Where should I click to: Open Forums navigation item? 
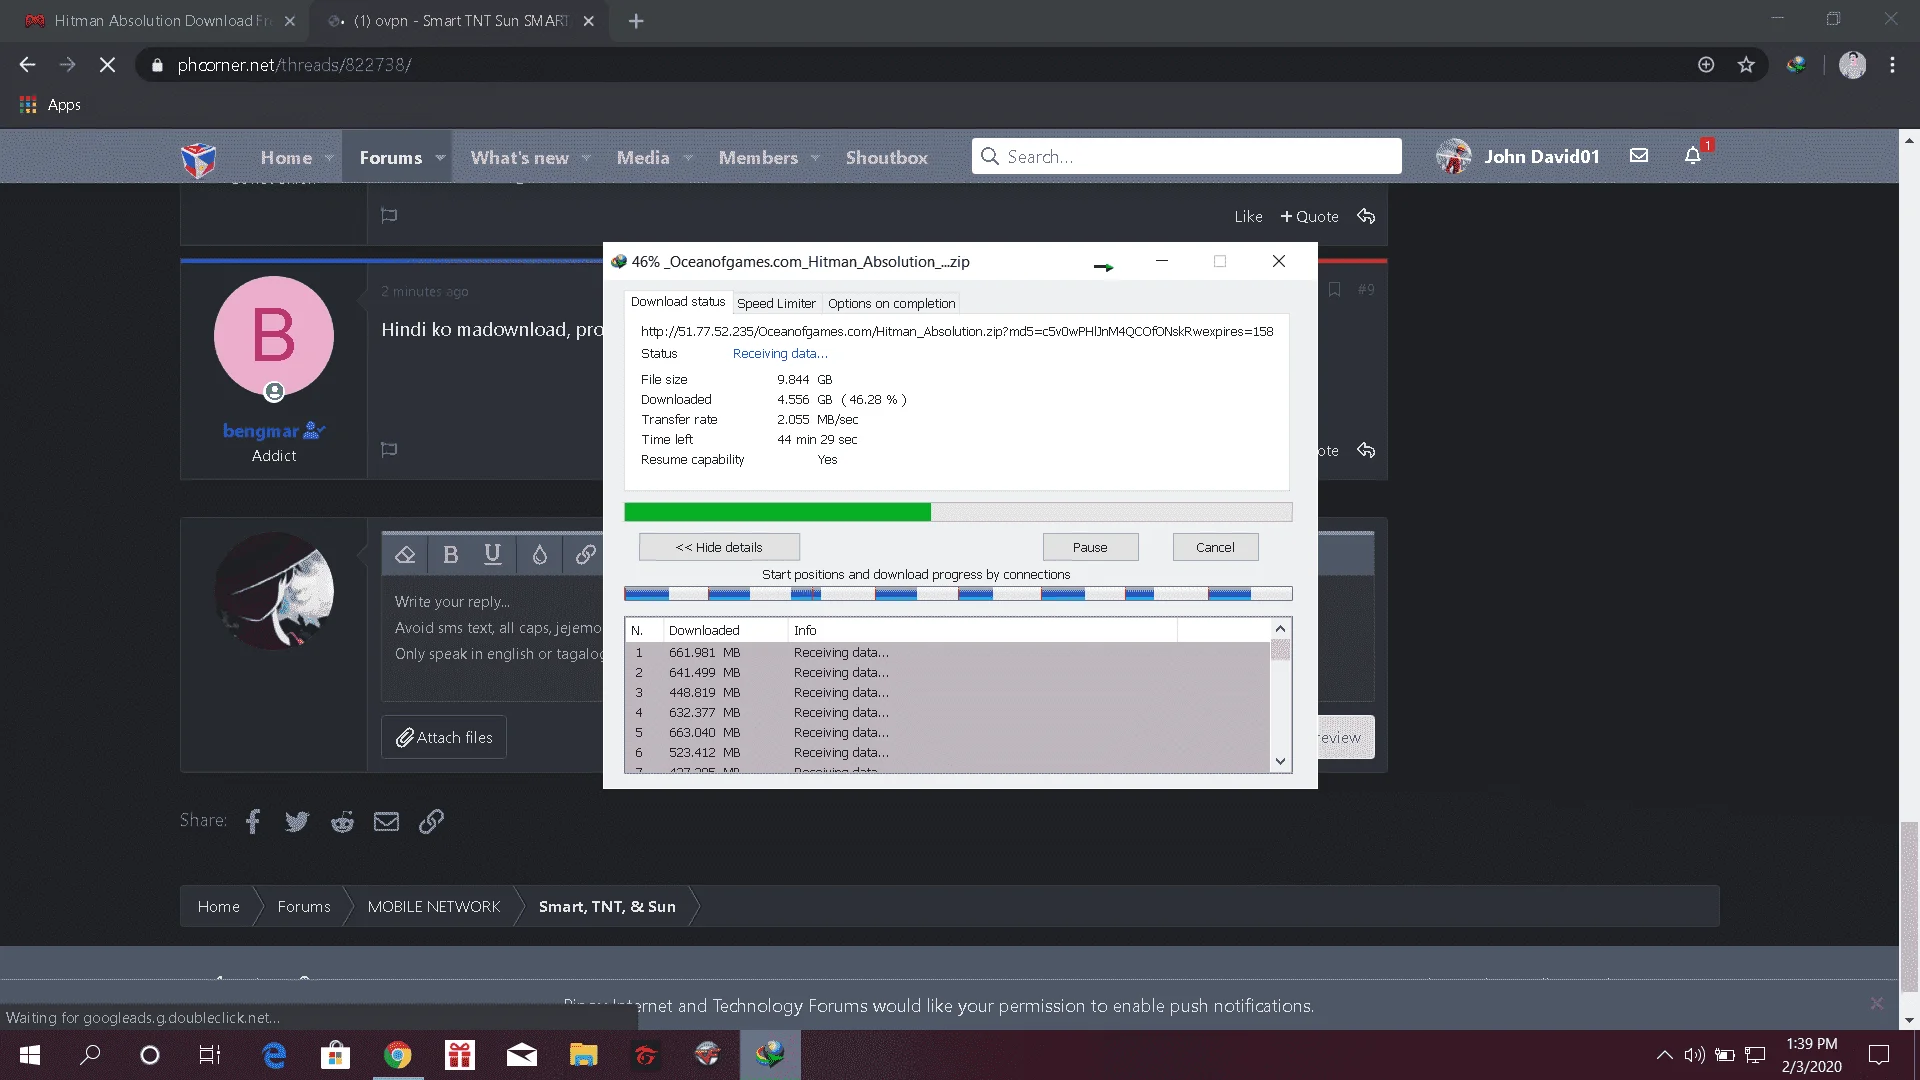coord(390,158)
